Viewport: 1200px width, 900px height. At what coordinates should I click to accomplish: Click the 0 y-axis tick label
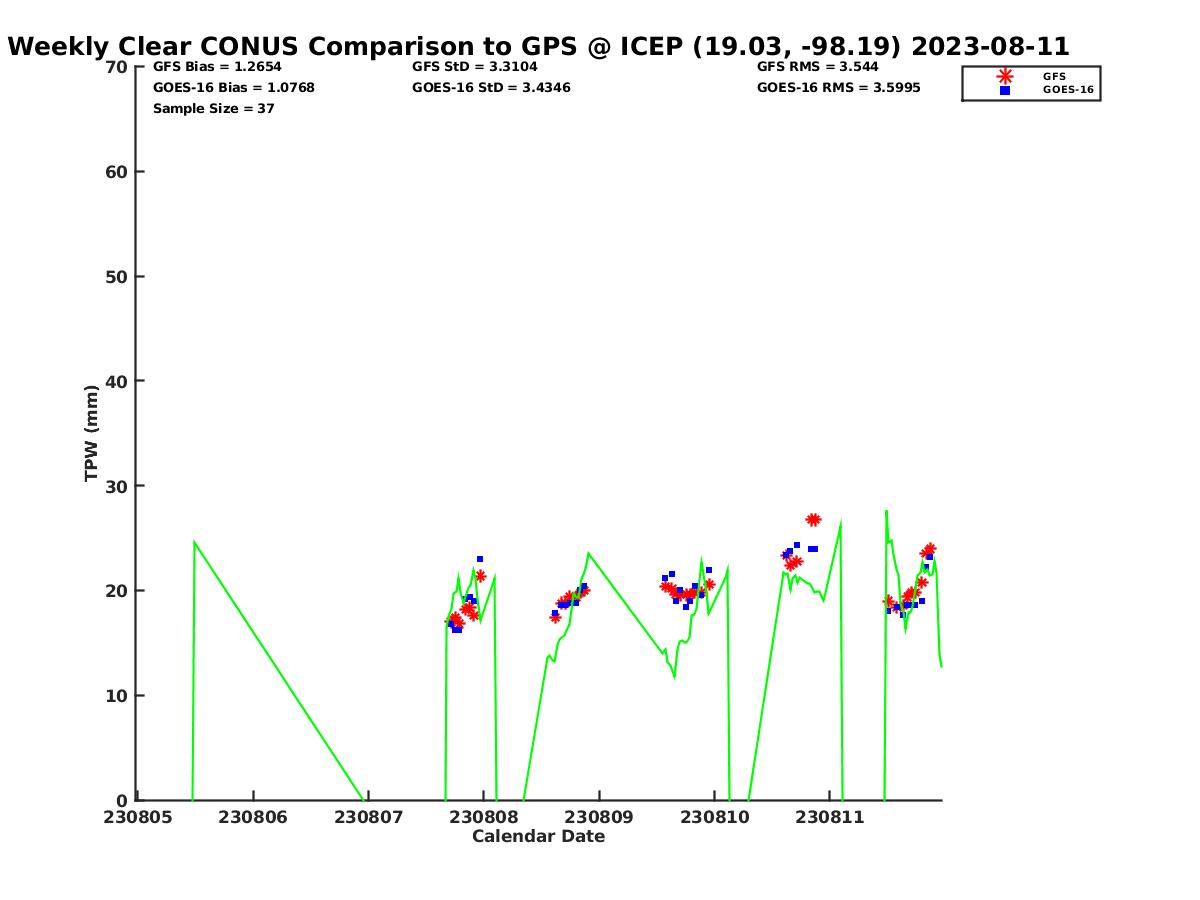click(x=123, y=800)
